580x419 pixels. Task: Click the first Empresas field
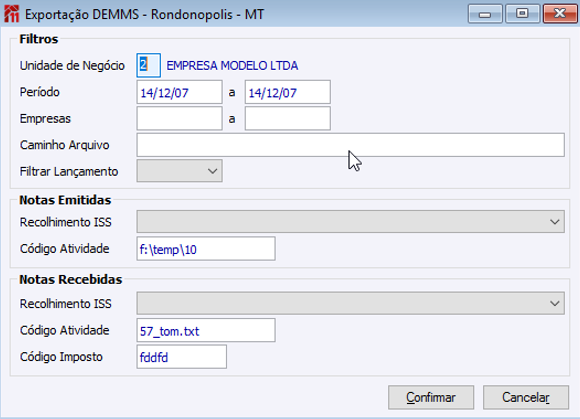(x=179, y=119)
